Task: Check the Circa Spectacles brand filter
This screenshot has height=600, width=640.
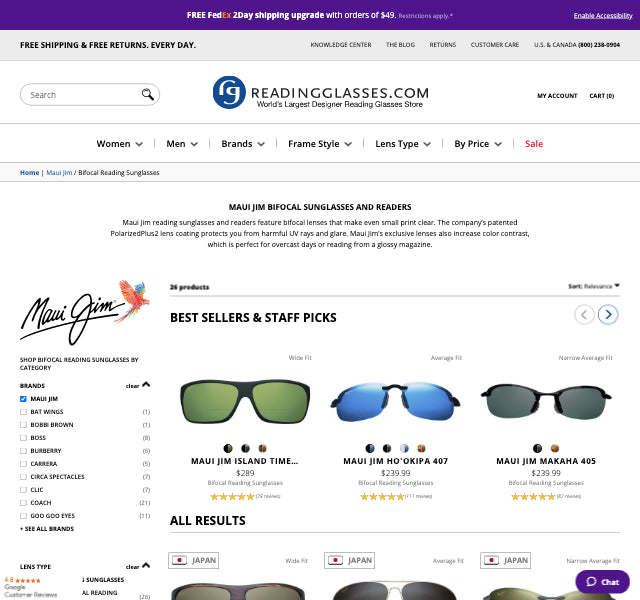Action: click(x=23, y=477)
